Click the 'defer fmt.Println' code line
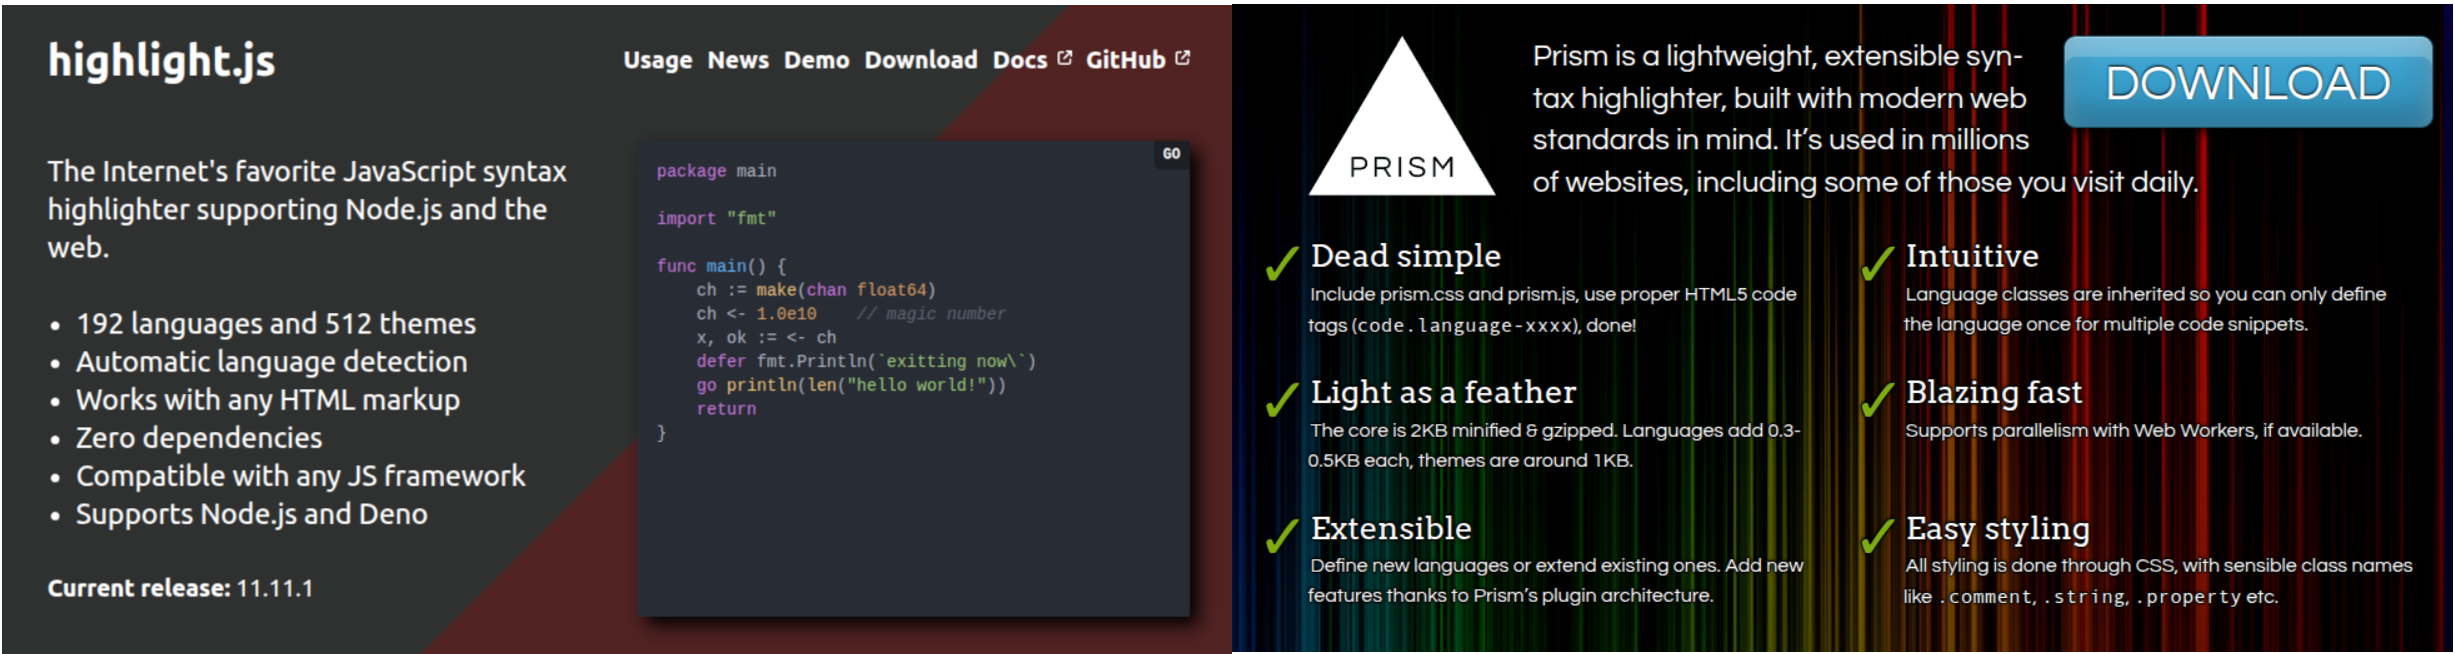Viewport: 2454px width, 654px height. [x=866, y=361]
